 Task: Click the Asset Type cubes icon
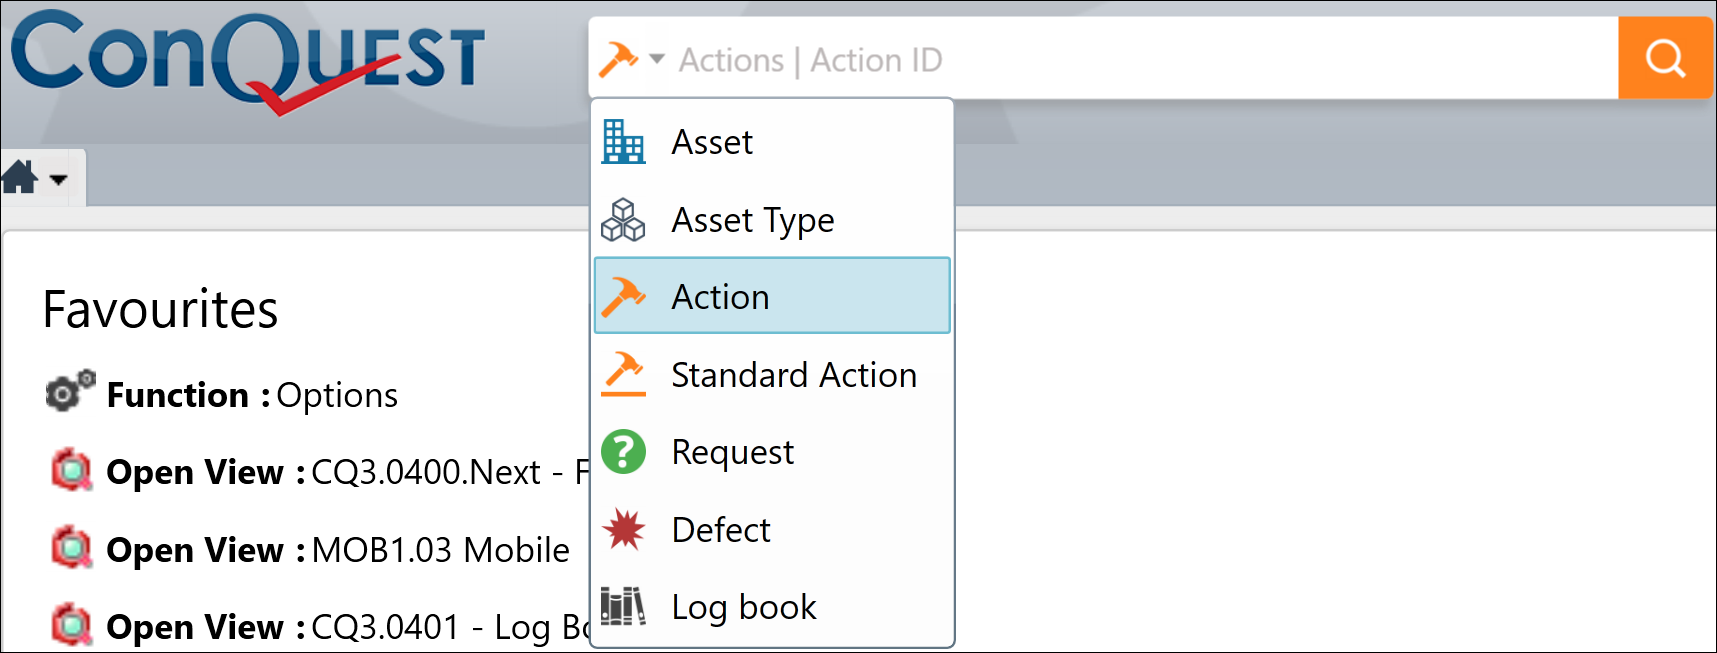coord(623,219)
